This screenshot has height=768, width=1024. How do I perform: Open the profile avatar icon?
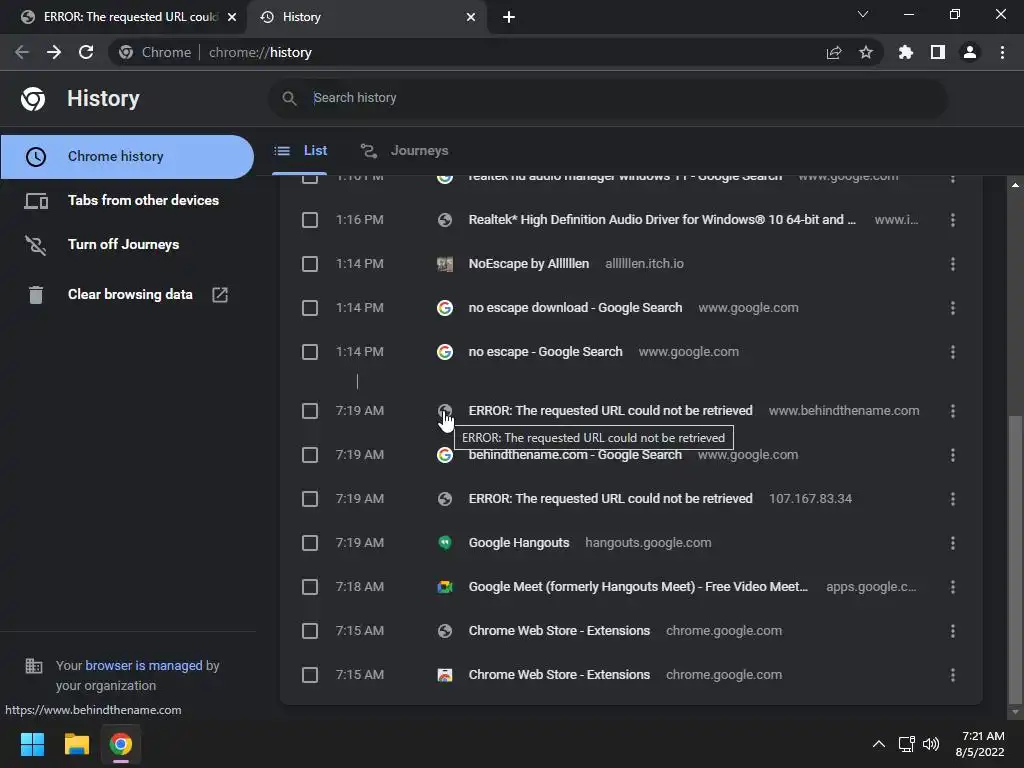[x=970, y=52]
